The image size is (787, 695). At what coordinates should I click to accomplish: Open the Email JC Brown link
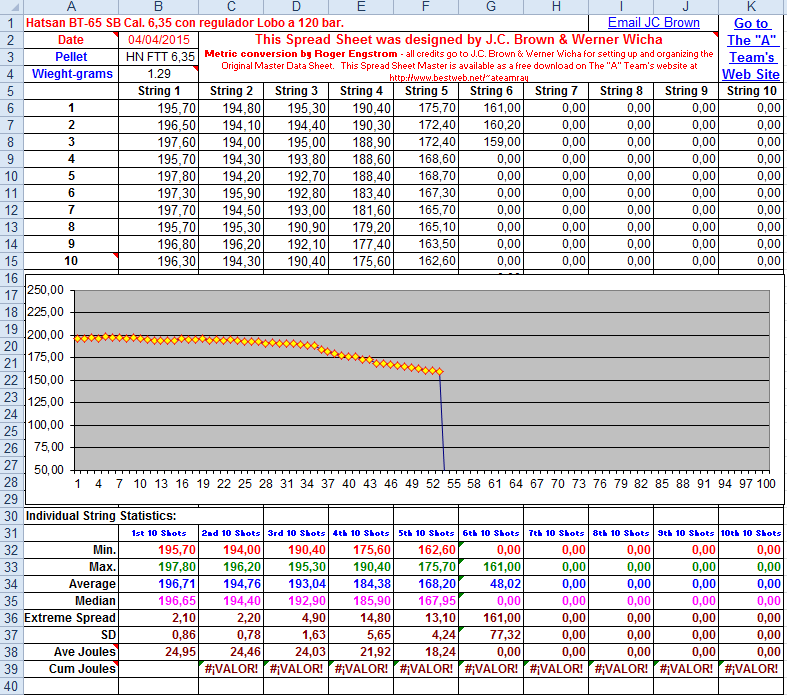point(653,22)
